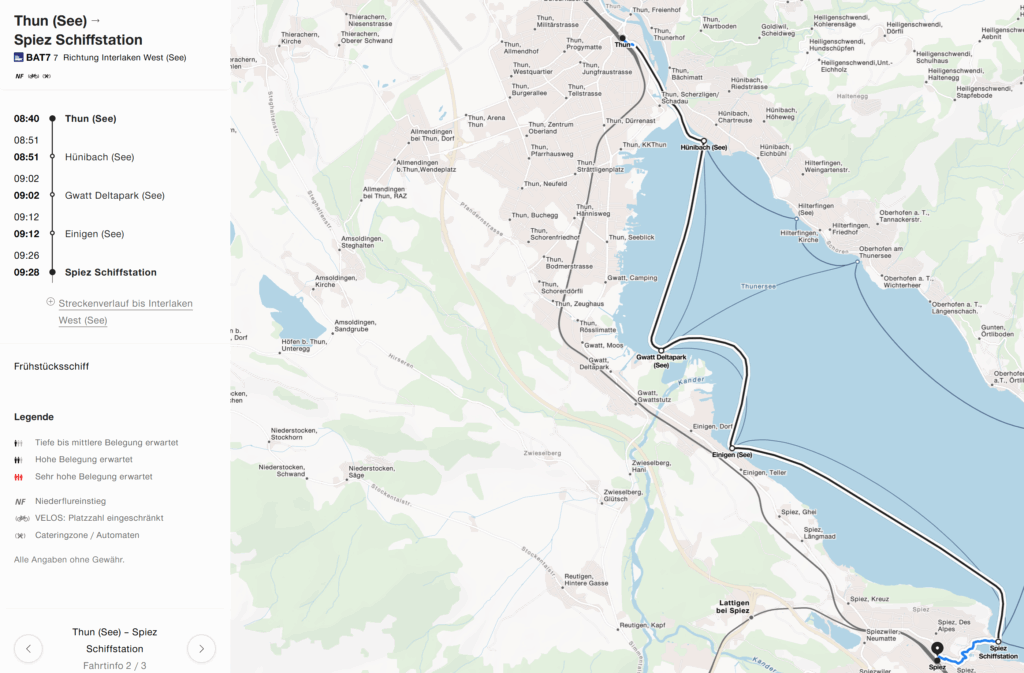
Task: Click the heading 'Thun (See) → Spiez Schiffstation'
Action: [78, 30]
